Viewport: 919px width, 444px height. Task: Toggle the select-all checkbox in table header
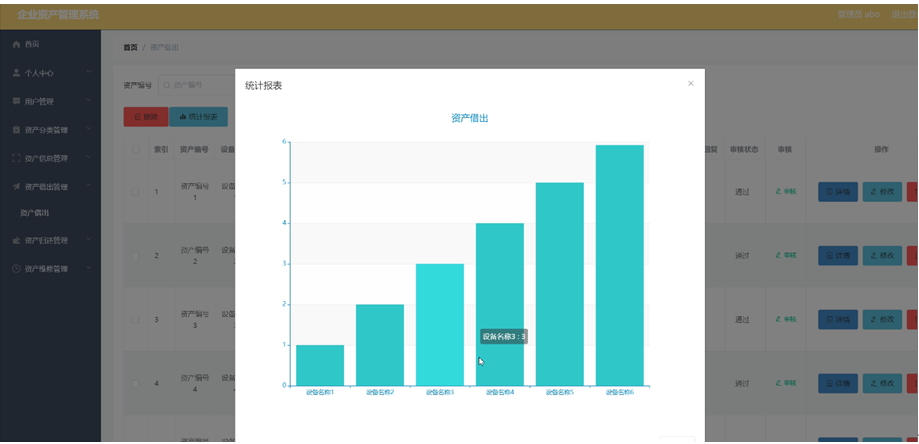tap(136, 149)
